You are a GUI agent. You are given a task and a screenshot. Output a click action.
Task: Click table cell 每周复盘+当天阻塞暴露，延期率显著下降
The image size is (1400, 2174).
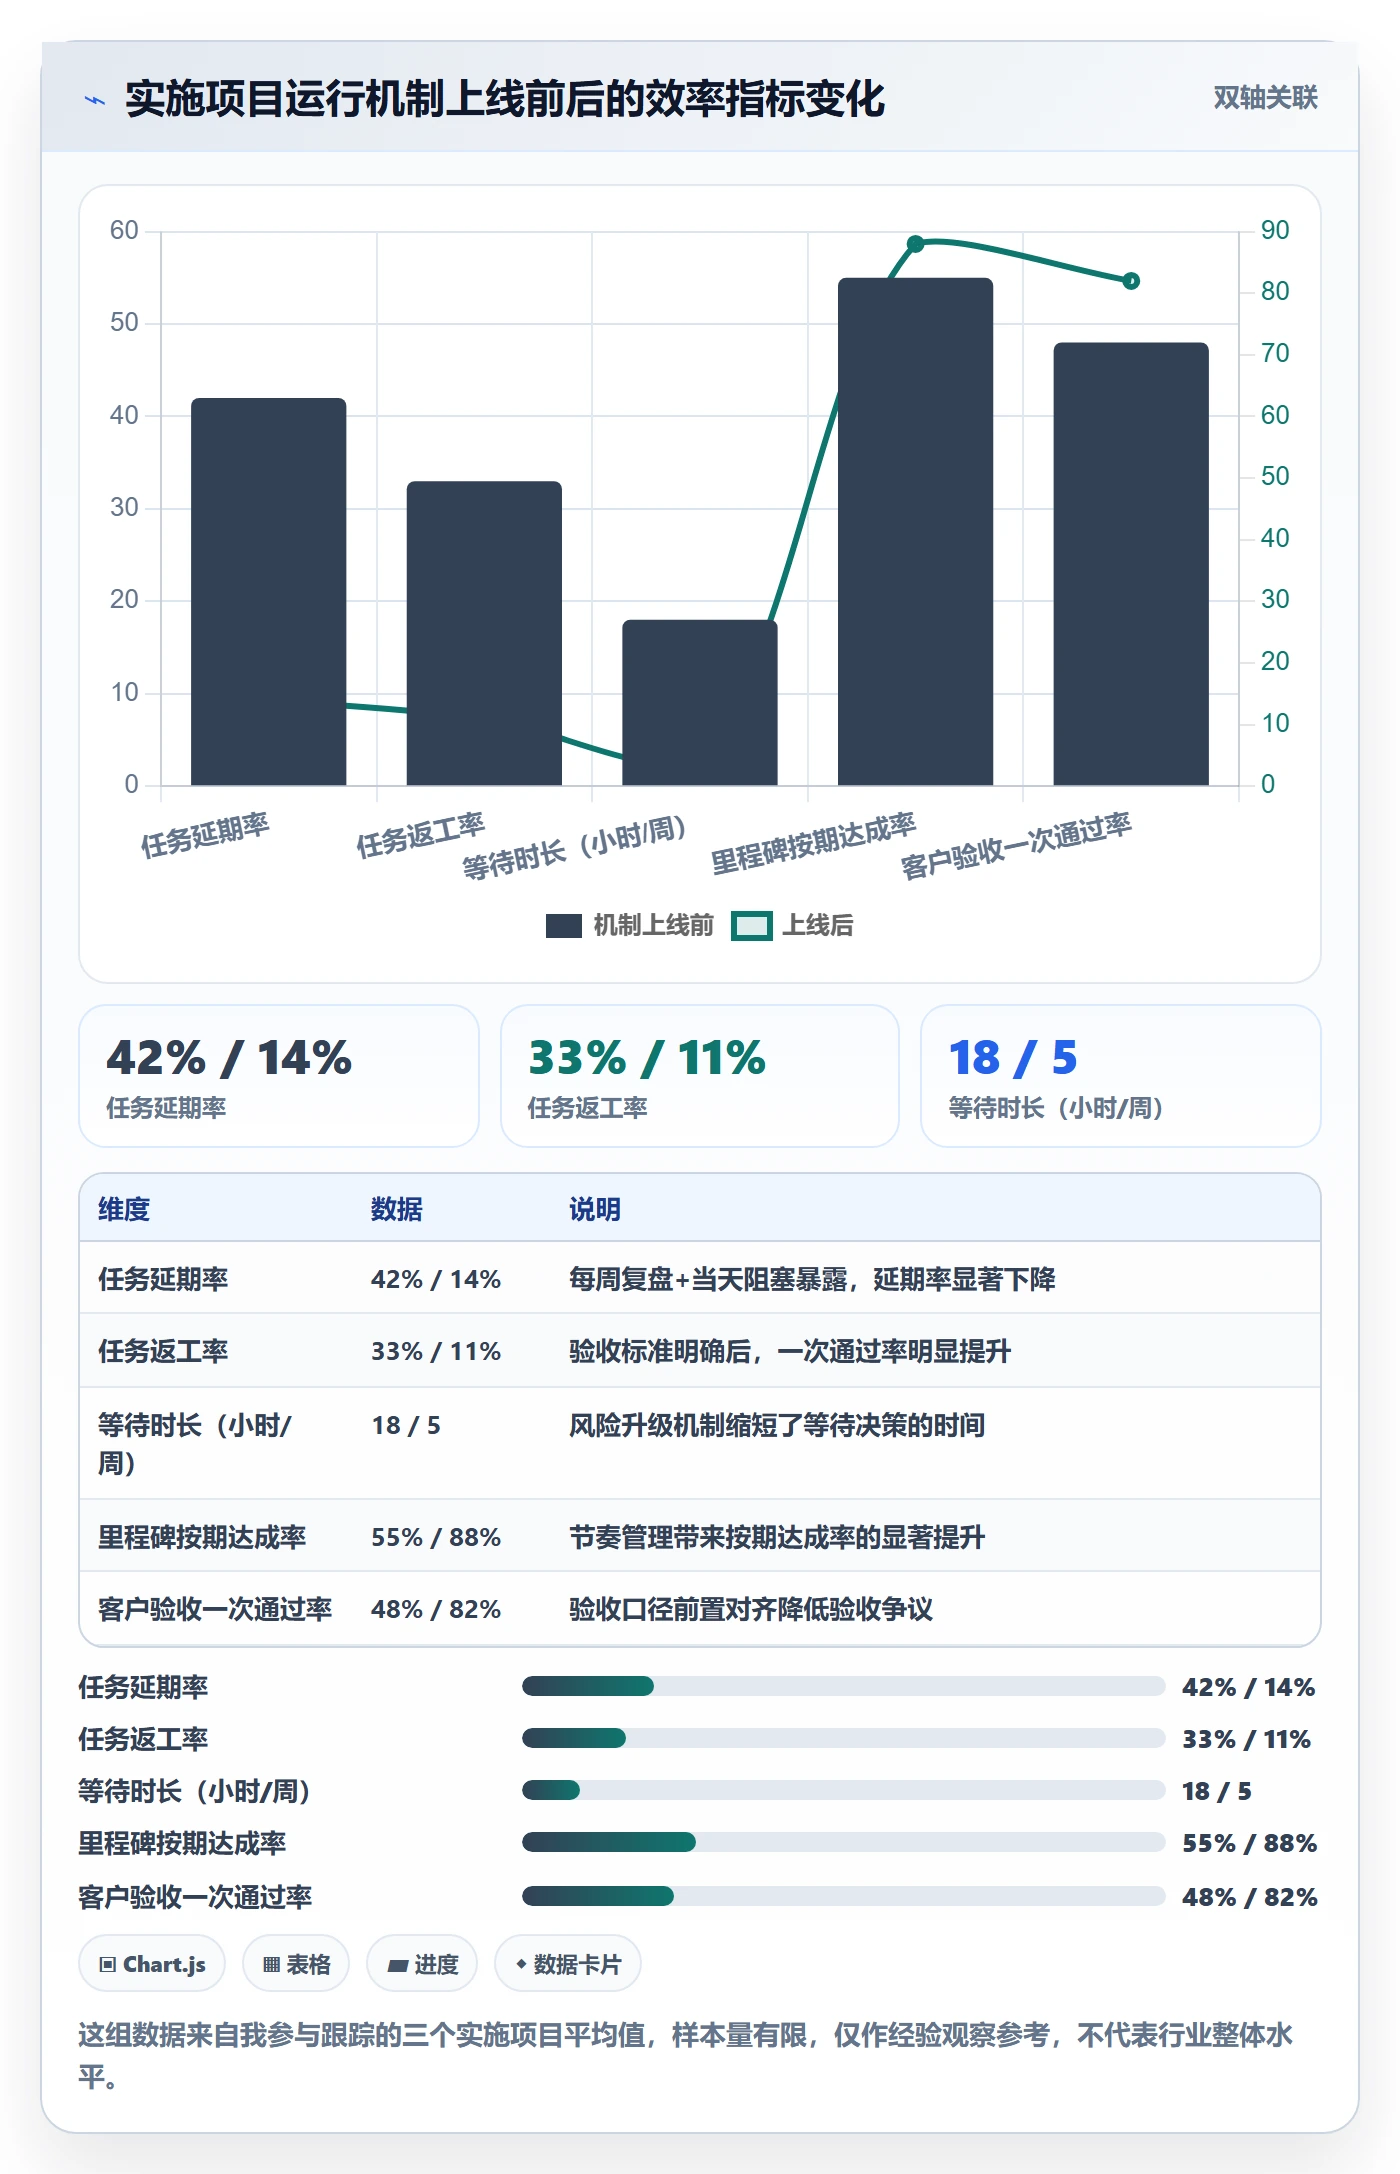tap(812, 1279)
